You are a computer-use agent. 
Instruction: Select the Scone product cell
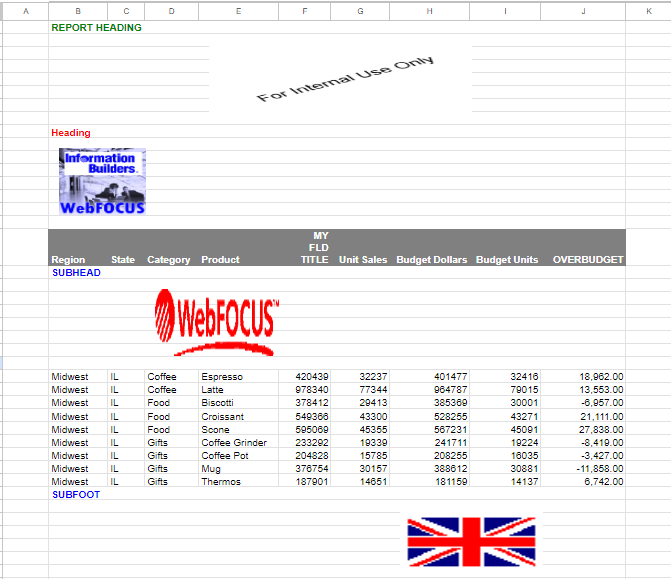click(238, 430)
